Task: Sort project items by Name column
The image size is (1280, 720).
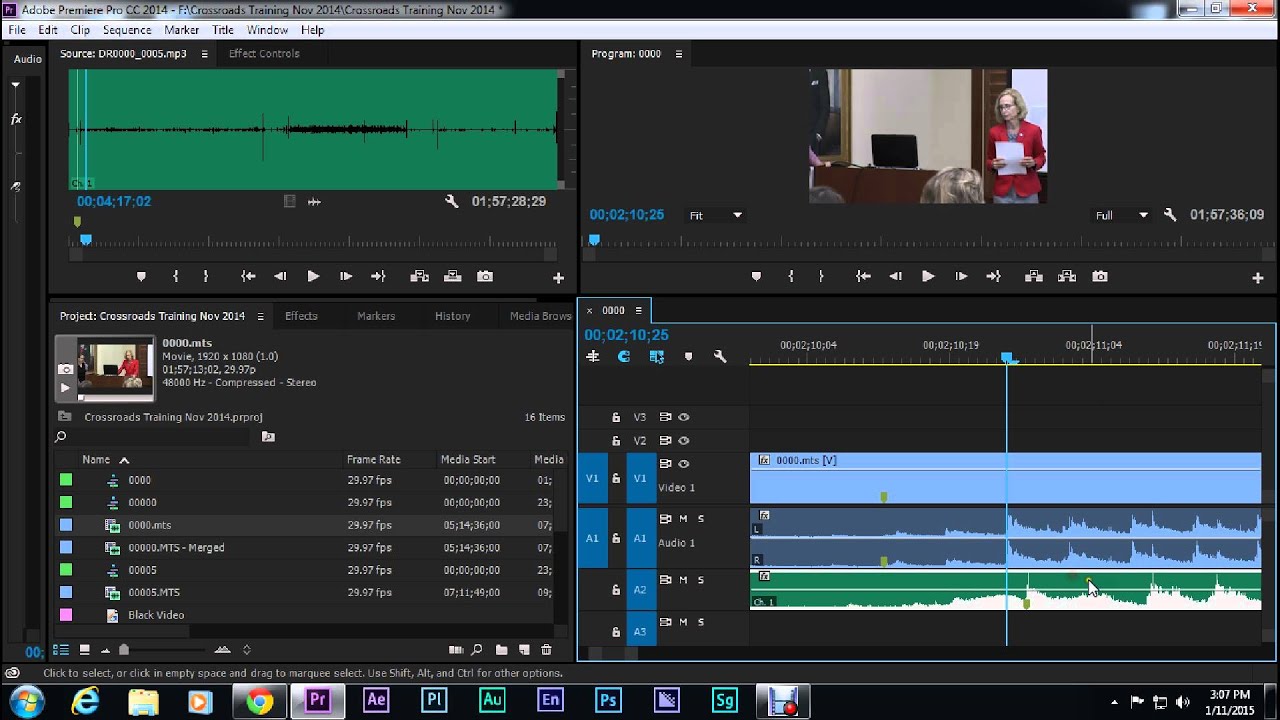Action: 96,460
